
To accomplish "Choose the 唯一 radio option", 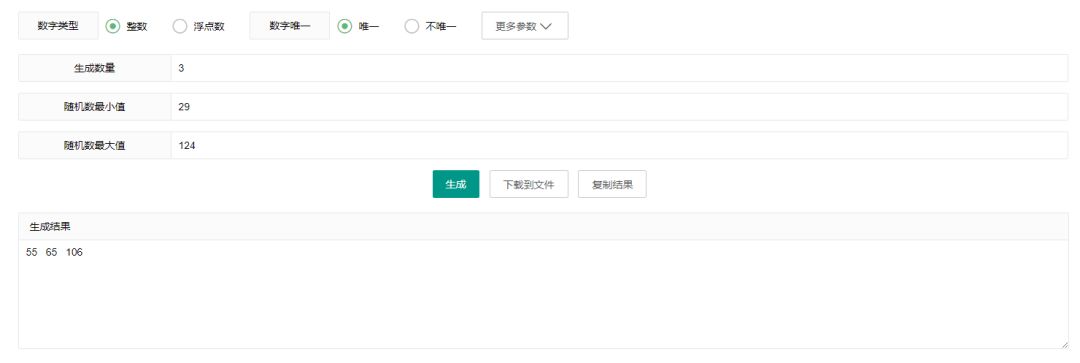I will coord(344,26).
